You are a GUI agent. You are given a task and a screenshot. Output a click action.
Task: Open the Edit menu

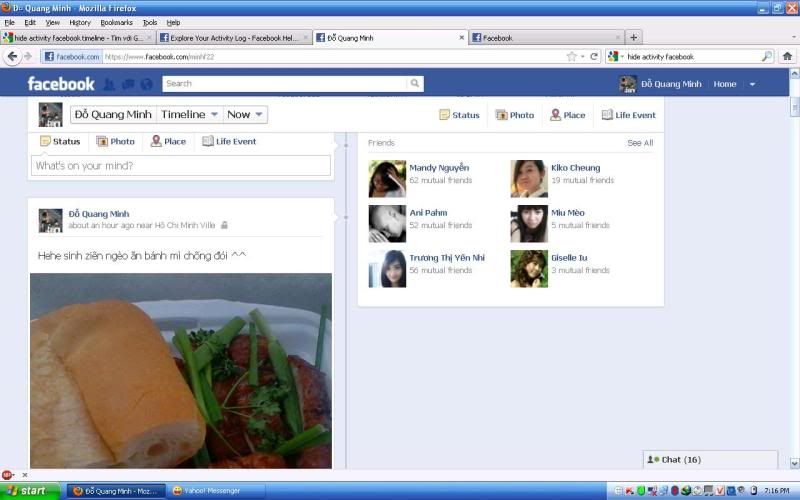point(30,22)
